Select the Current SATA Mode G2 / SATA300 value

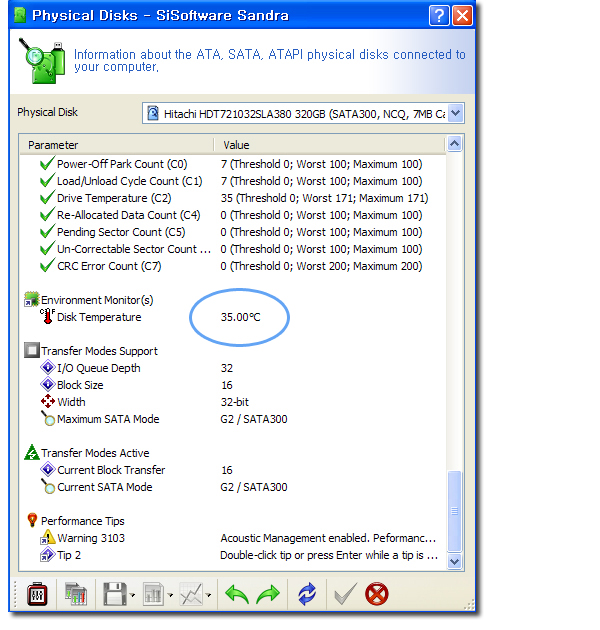click(x=254, y=487)
